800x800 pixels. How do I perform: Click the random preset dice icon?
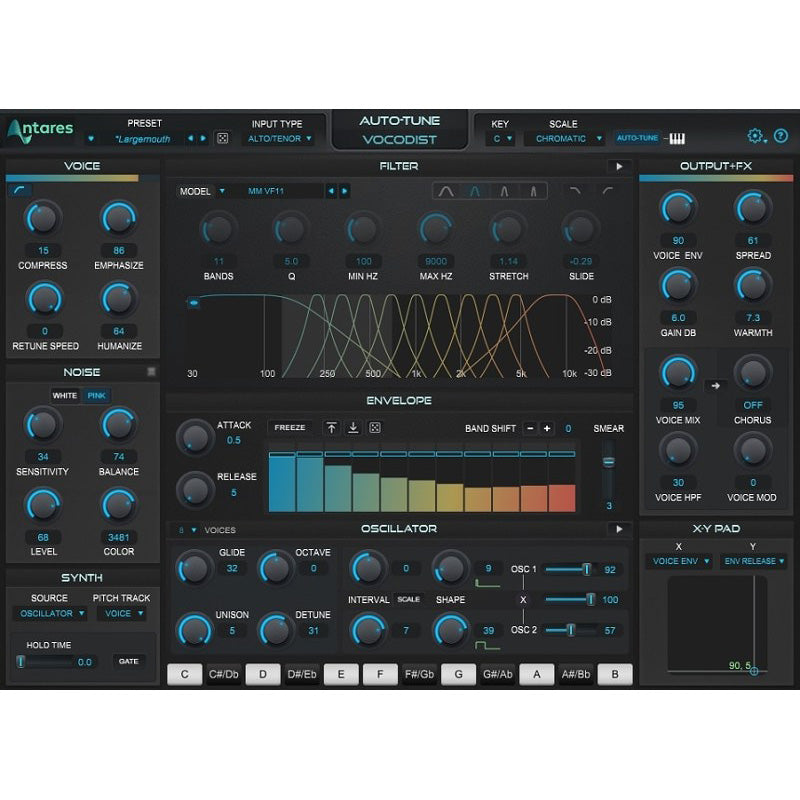point(222,138)
